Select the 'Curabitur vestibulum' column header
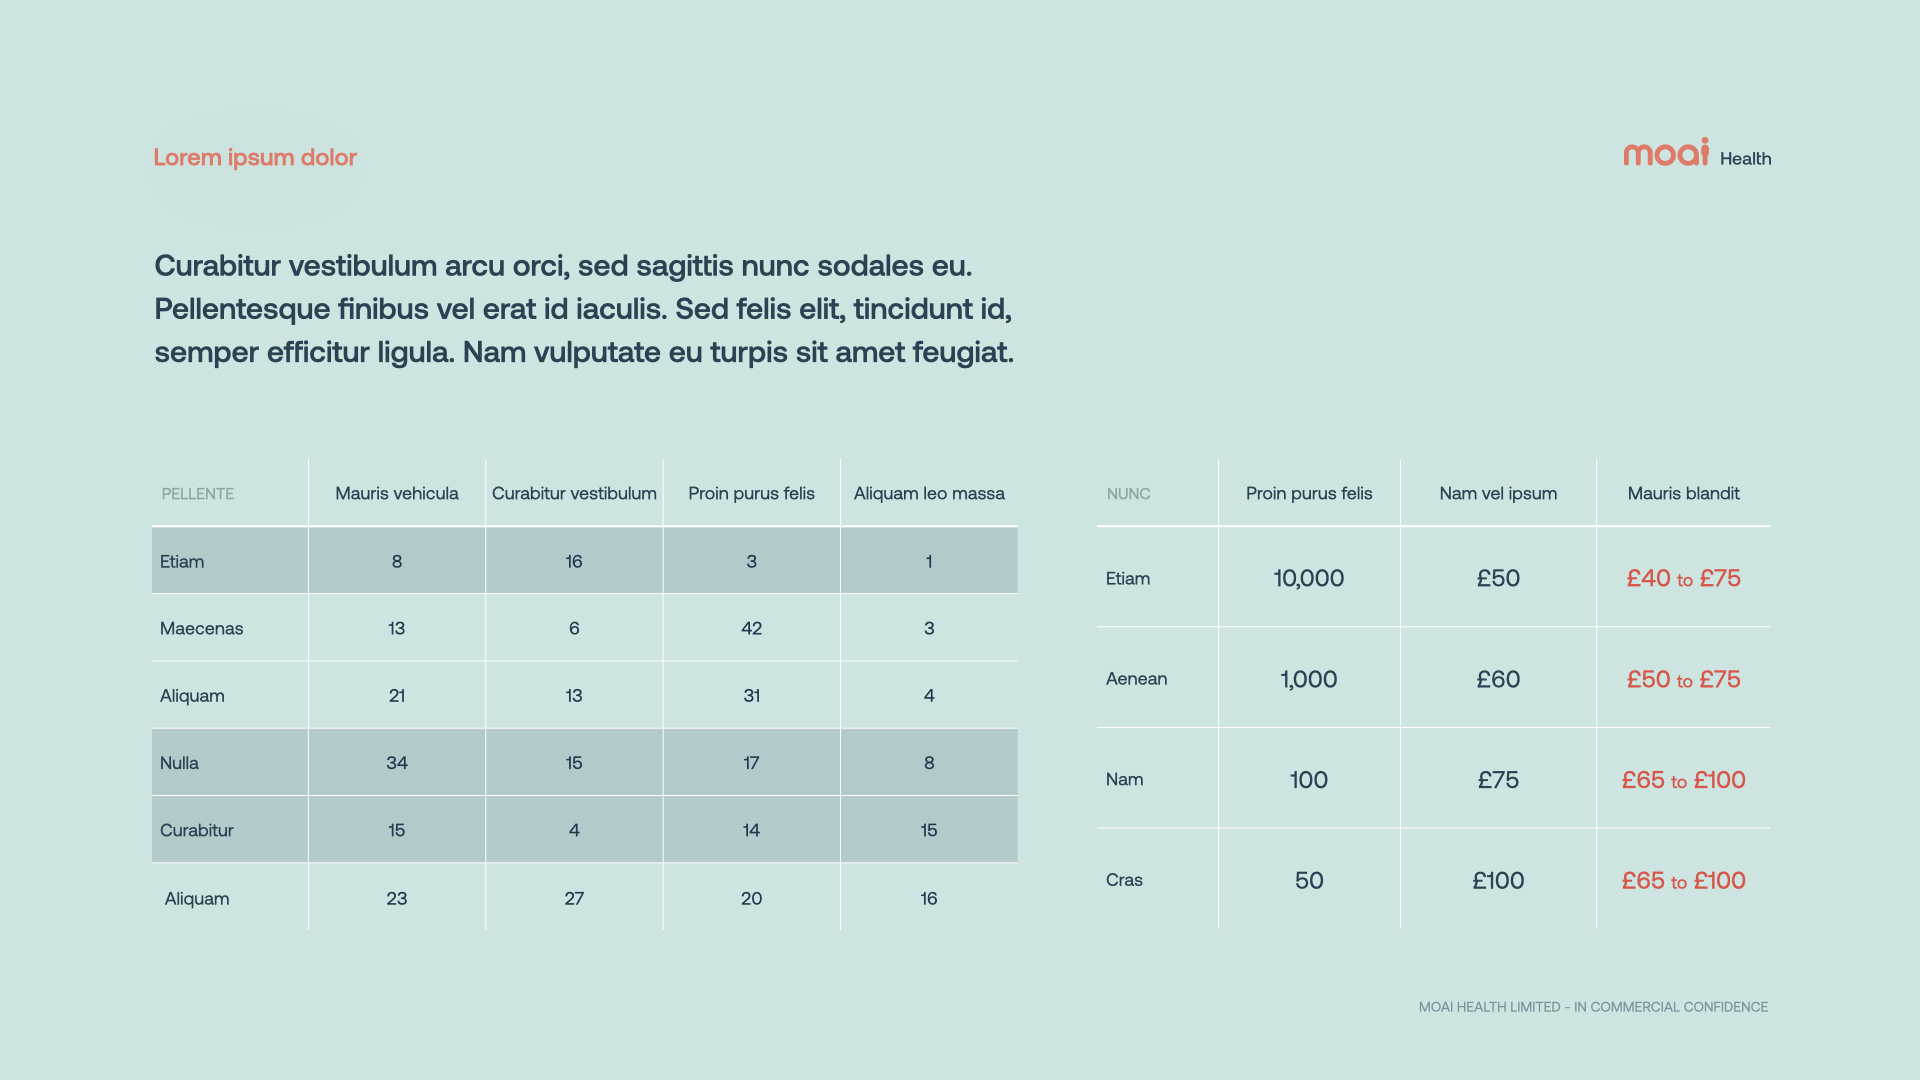 click(574, 493)
